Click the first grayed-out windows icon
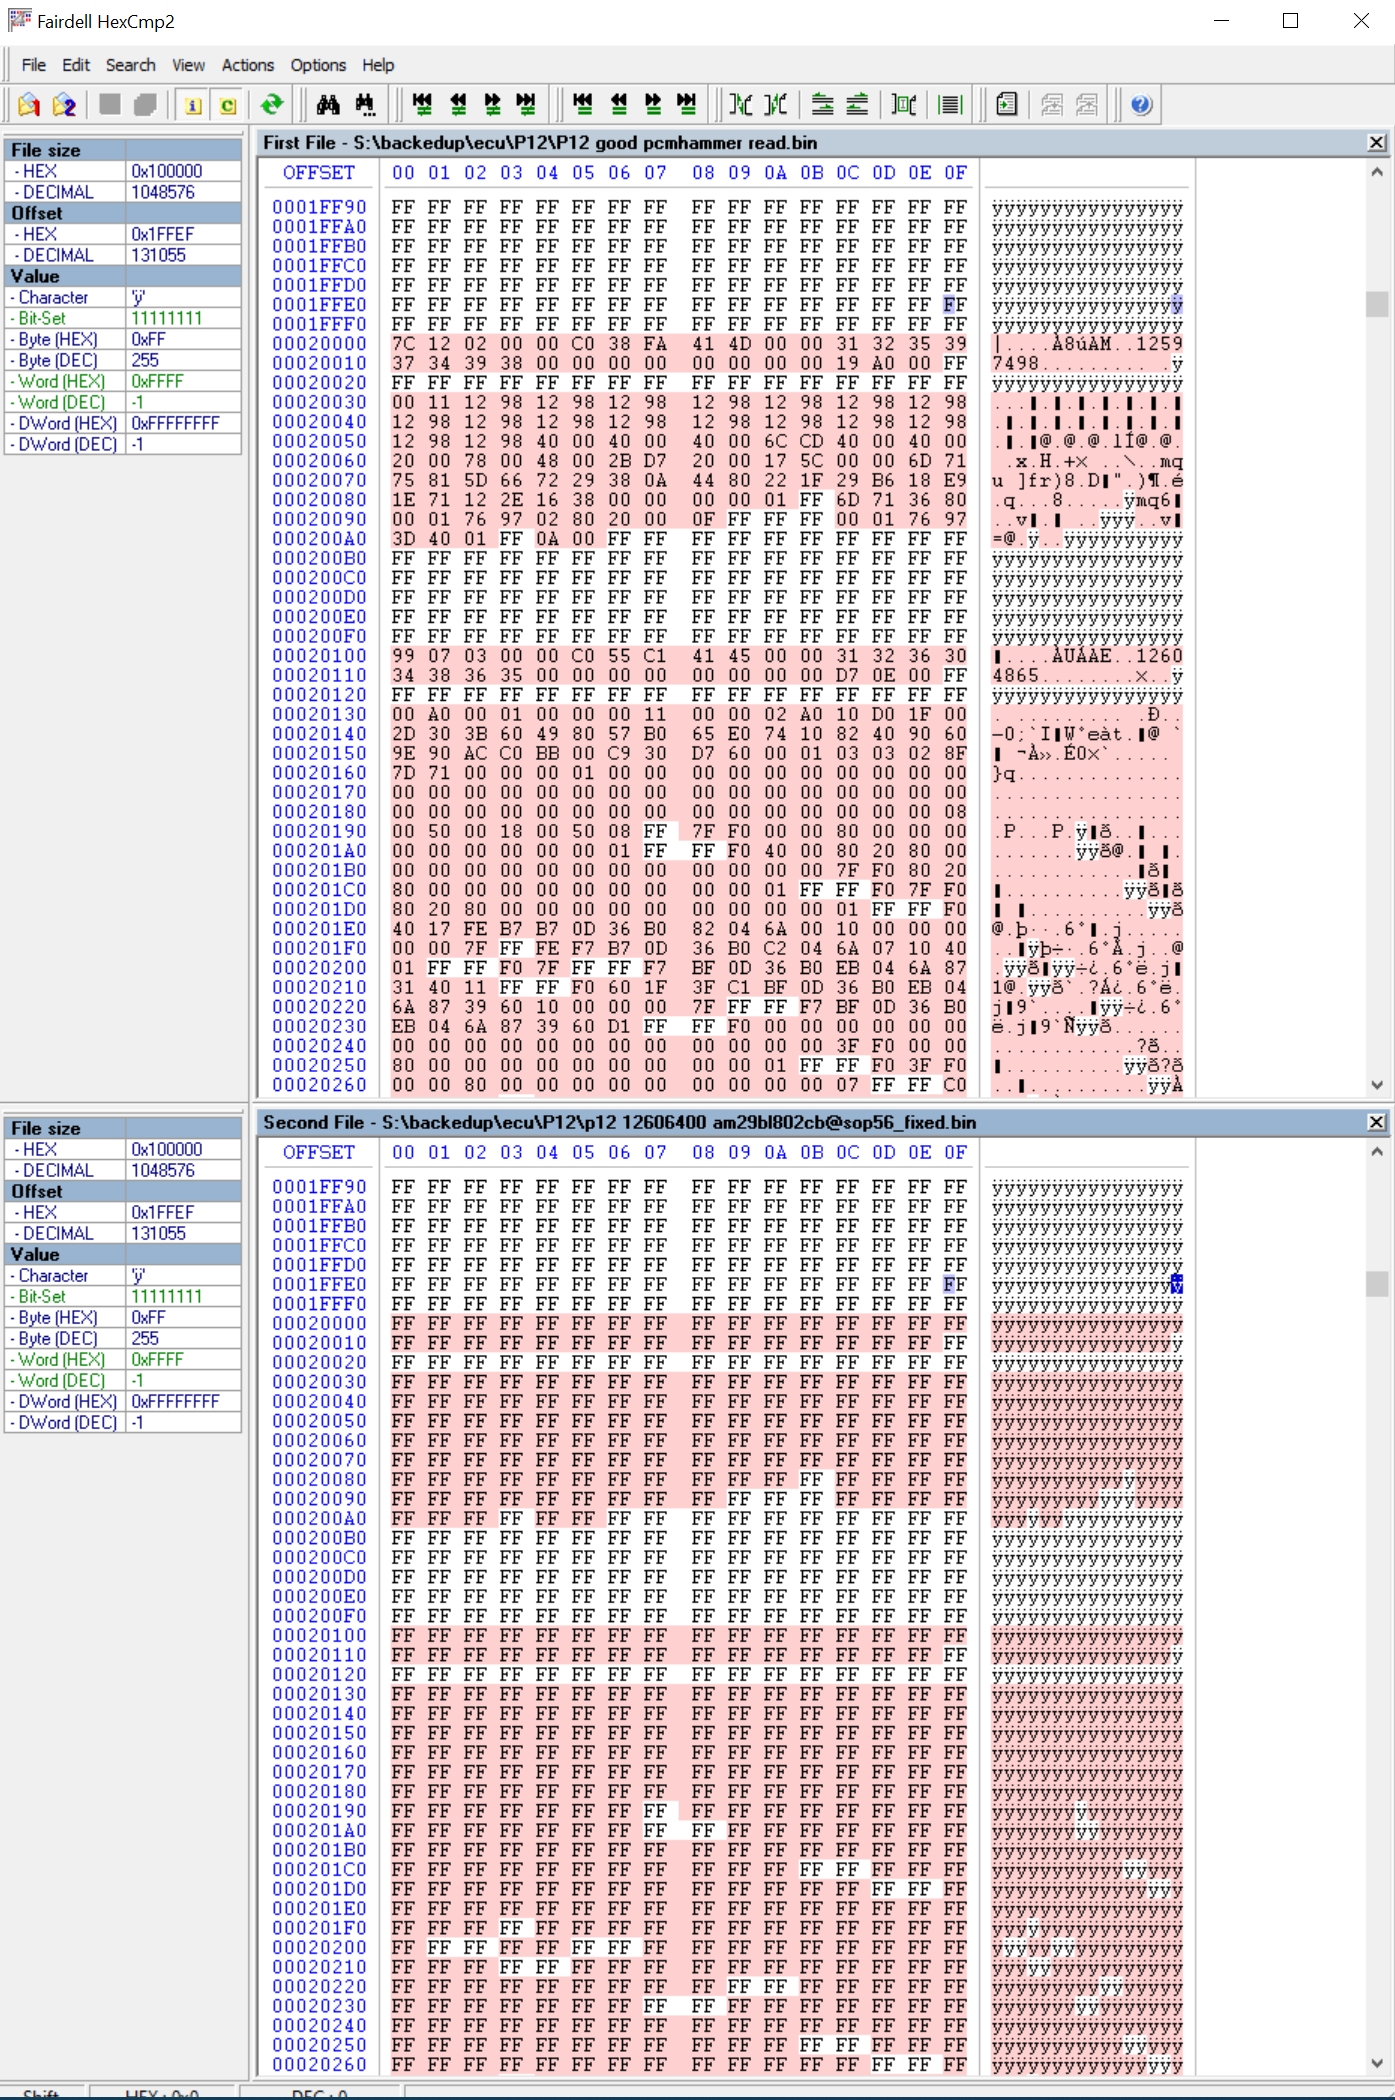 1052,104
